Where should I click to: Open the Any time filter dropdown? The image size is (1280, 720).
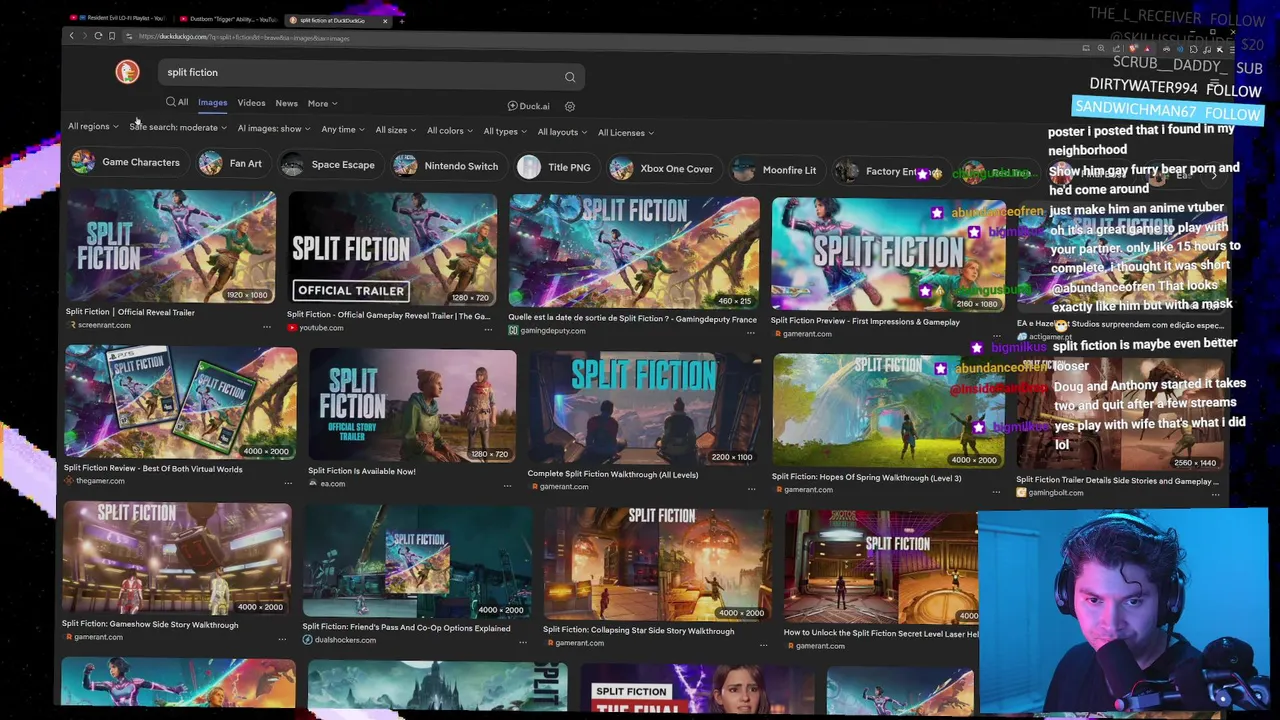pos(343,130)
